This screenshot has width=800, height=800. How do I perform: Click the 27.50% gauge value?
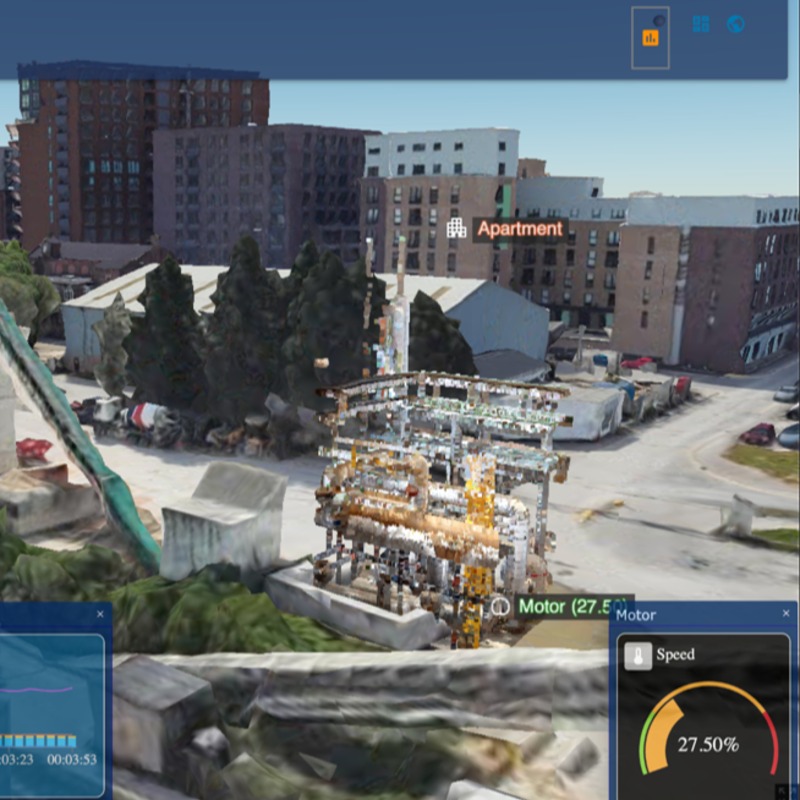click(708, 745)
